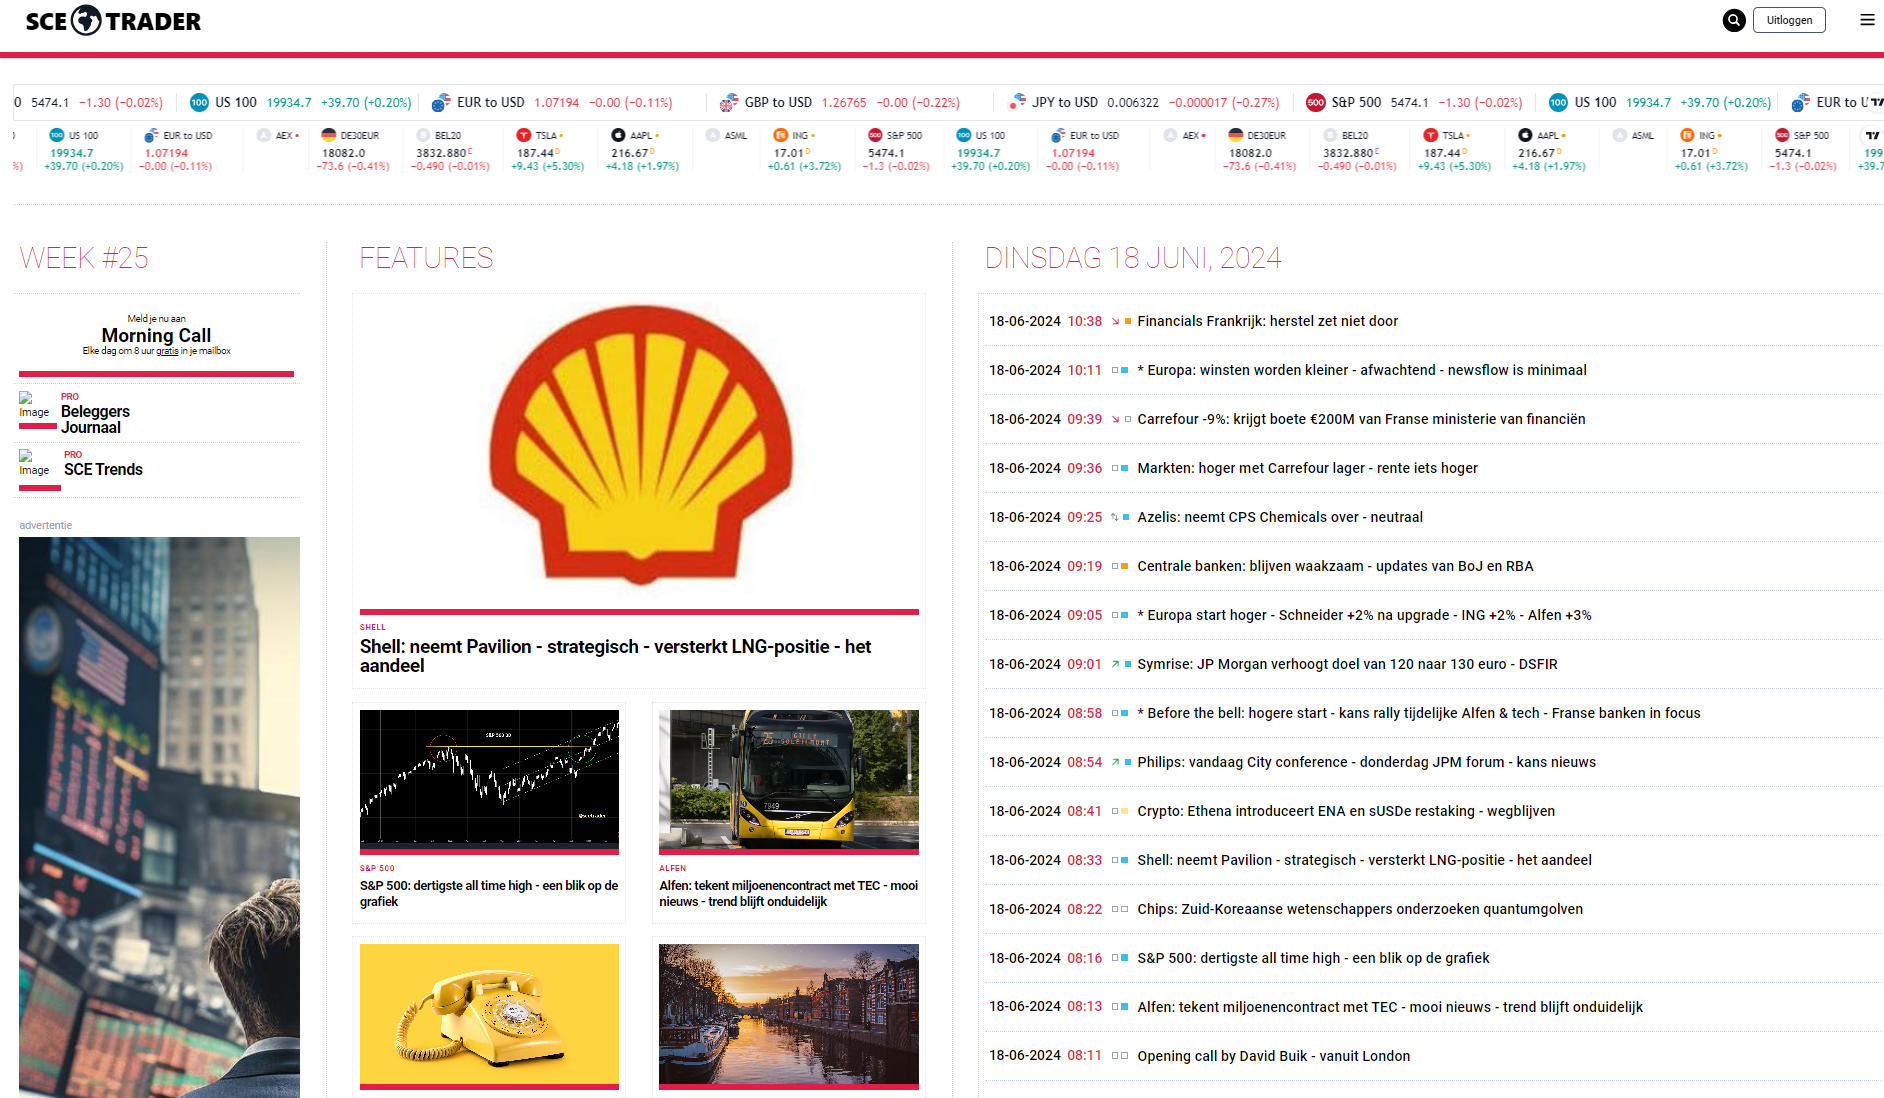Click the 10:38 timestamp in news list
This screenshot has width=1884, height=1098.
tap(1084, 321)
